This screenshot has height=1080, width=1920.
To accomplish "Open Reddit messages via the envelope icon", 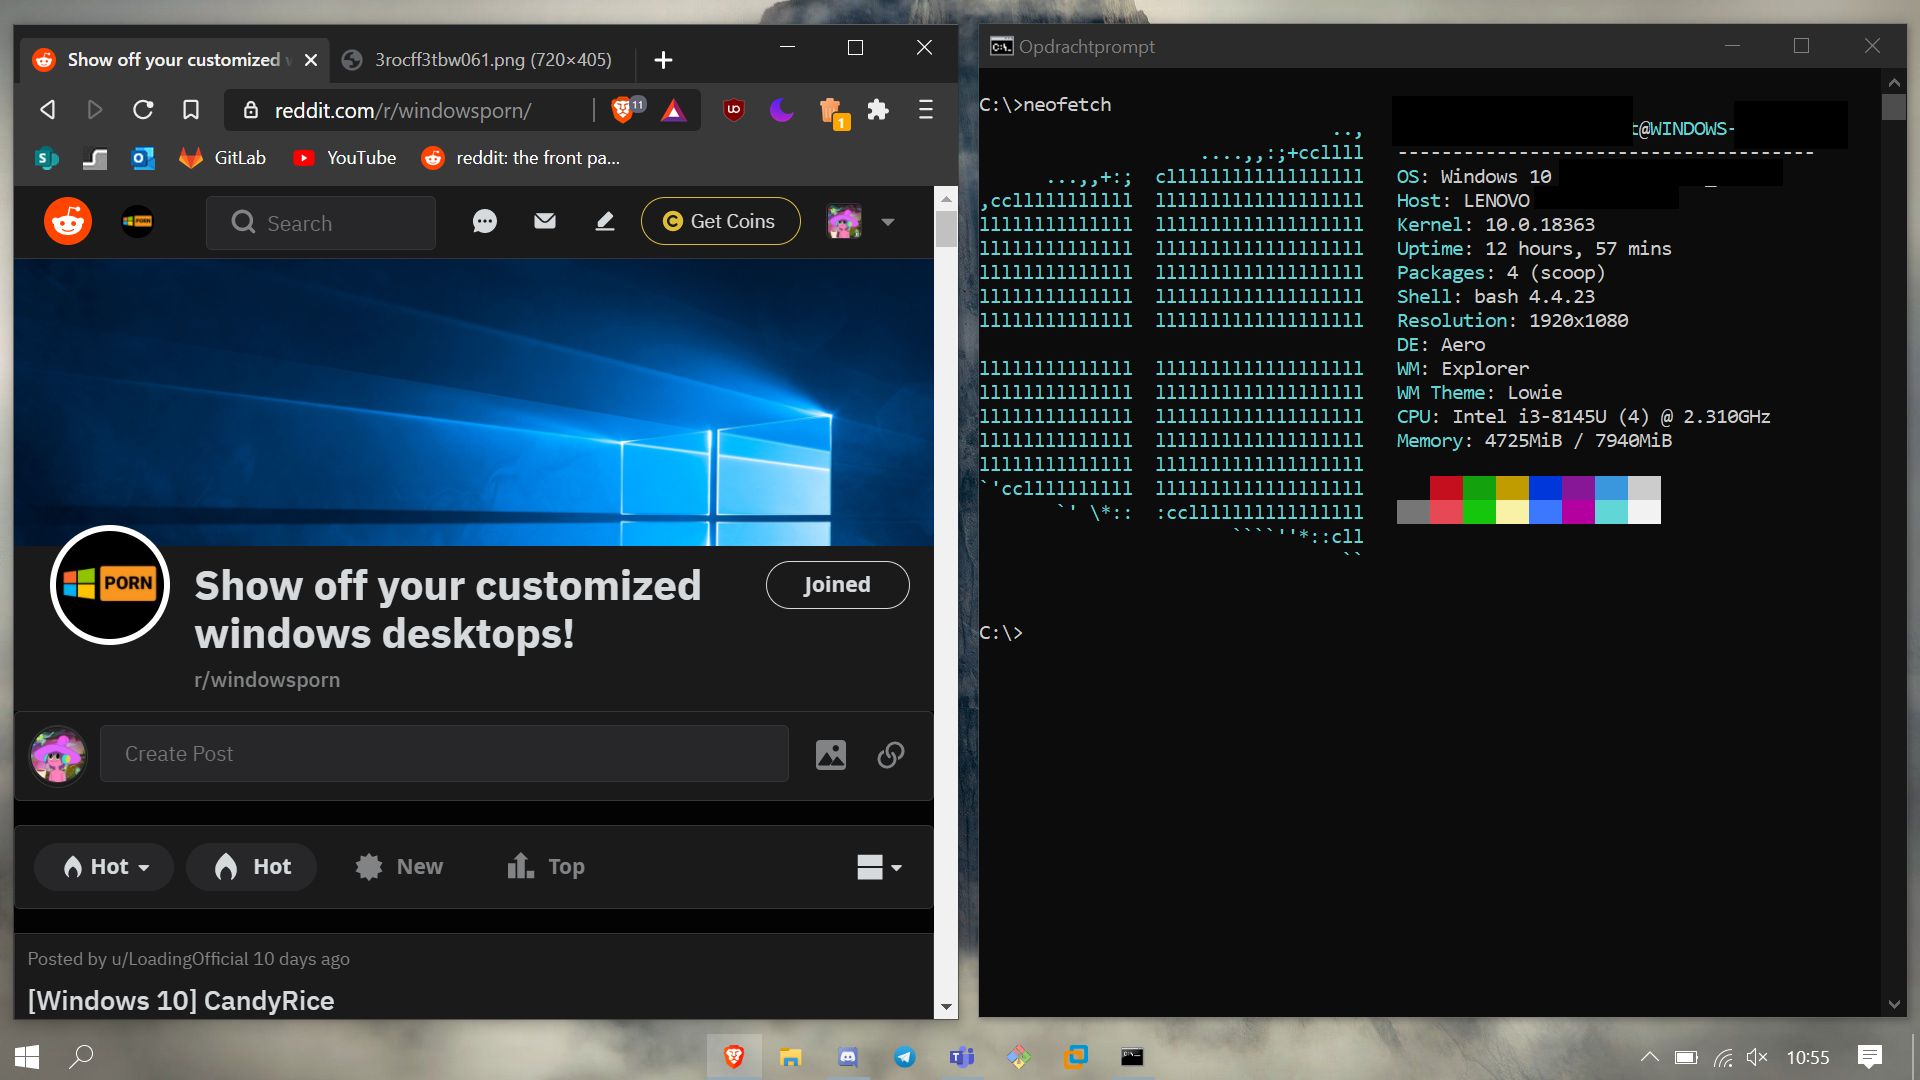I will click(x=545, y=221).
